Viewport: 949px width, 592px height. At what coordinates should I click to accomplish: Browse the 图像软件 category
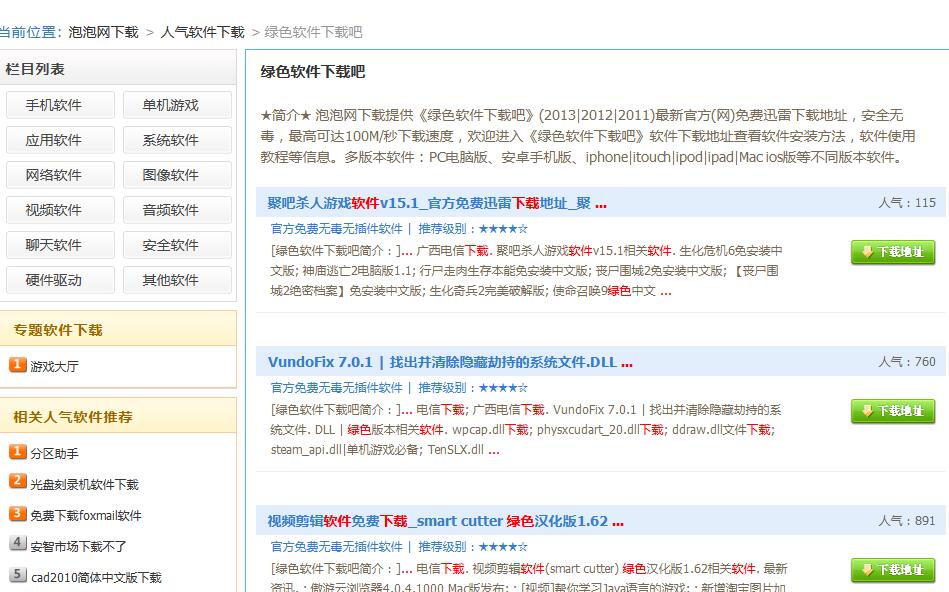(x=177, y=176)
